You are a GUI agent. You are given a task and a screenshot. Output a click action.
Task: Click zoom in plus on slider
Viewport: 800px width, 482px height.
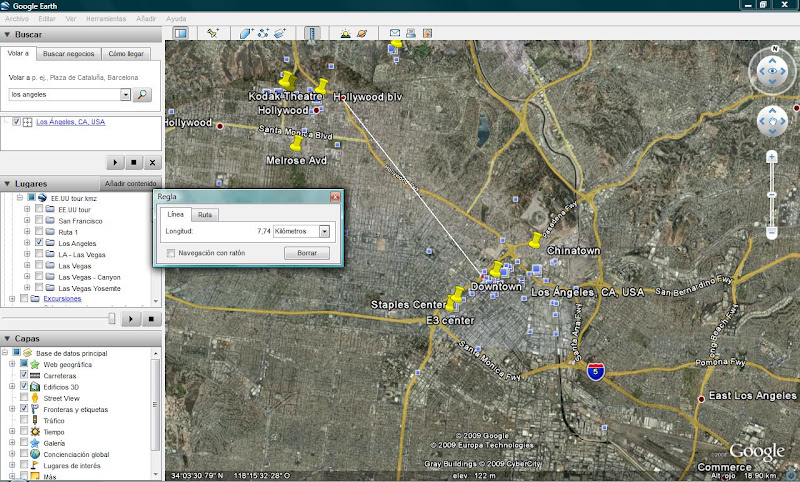click(771, 157)
